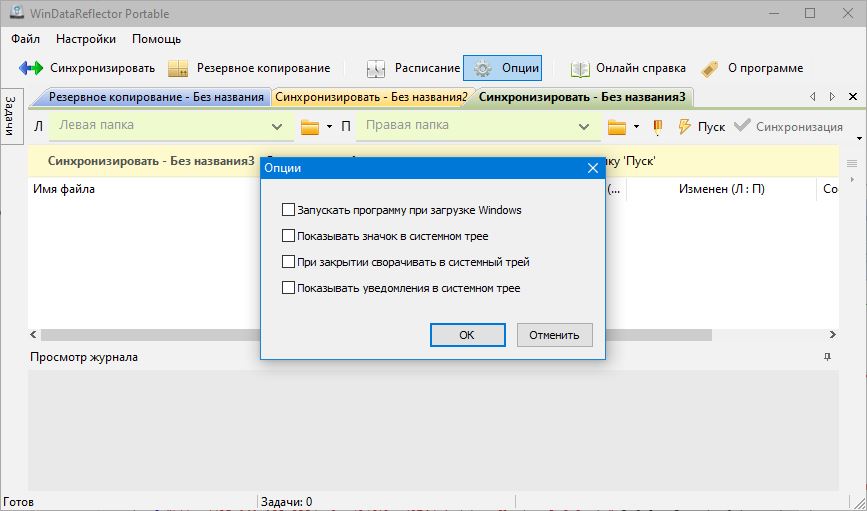The image size is (867, 511).
Task: Click the Пуск lightning icon
Action: (685, 126)
